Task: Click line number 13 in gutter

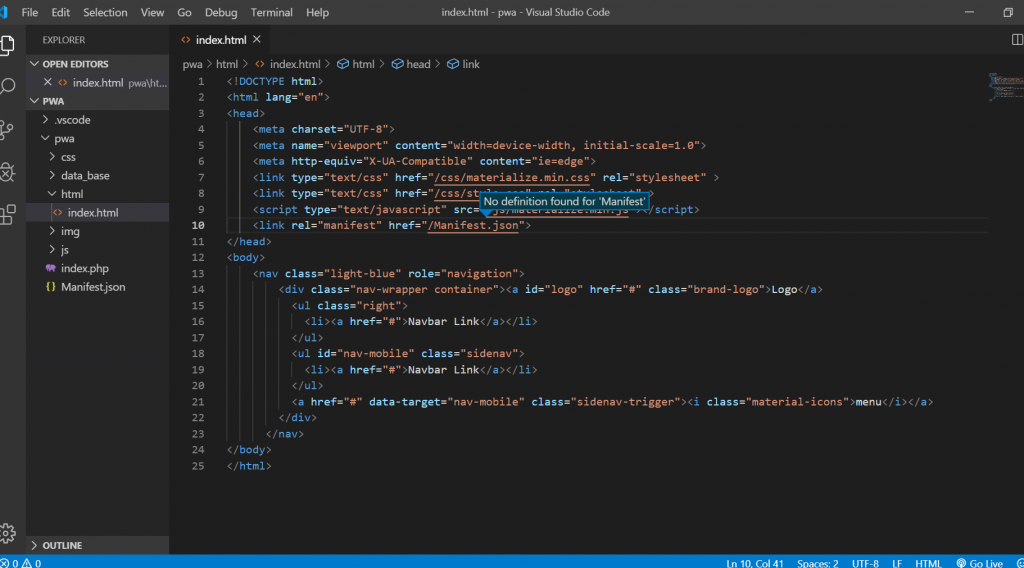Action: pyautogui.click(x=198, y=274)
